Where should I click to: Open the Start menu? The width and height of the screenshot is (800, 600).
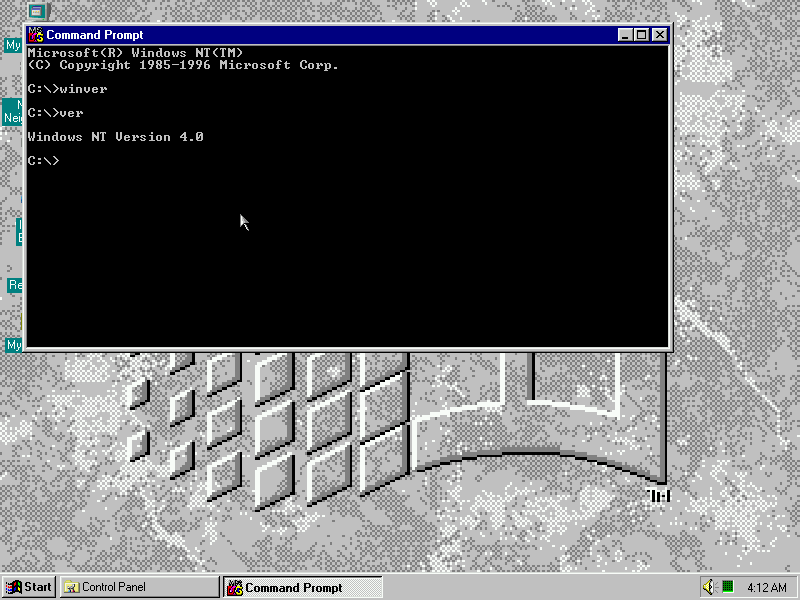click(29, 587)
